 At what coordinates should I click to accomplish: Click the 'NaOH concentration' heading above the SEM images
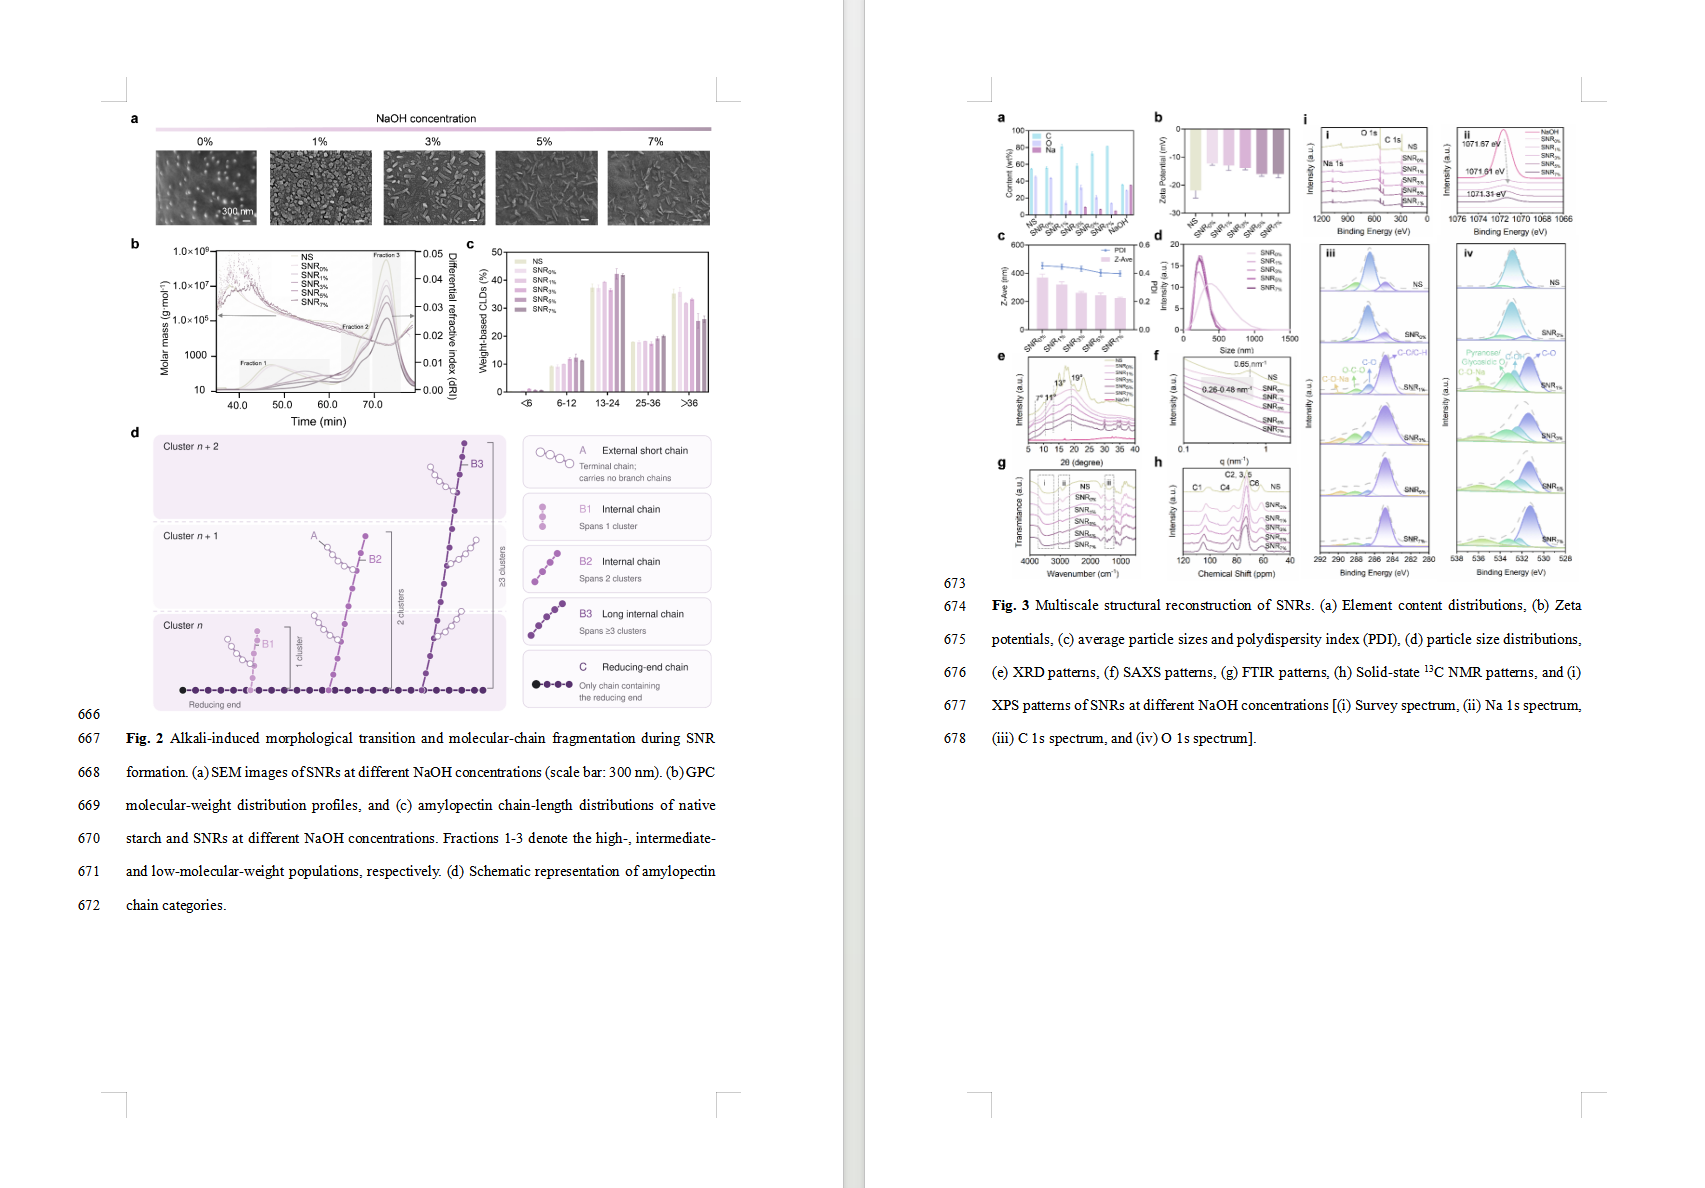(426, 118)
